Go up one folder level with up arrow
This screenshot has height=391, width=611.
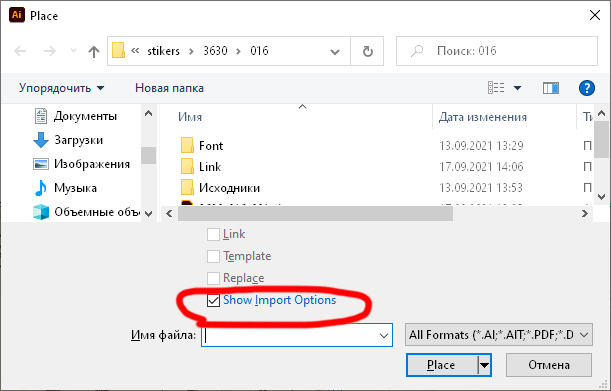94,51
